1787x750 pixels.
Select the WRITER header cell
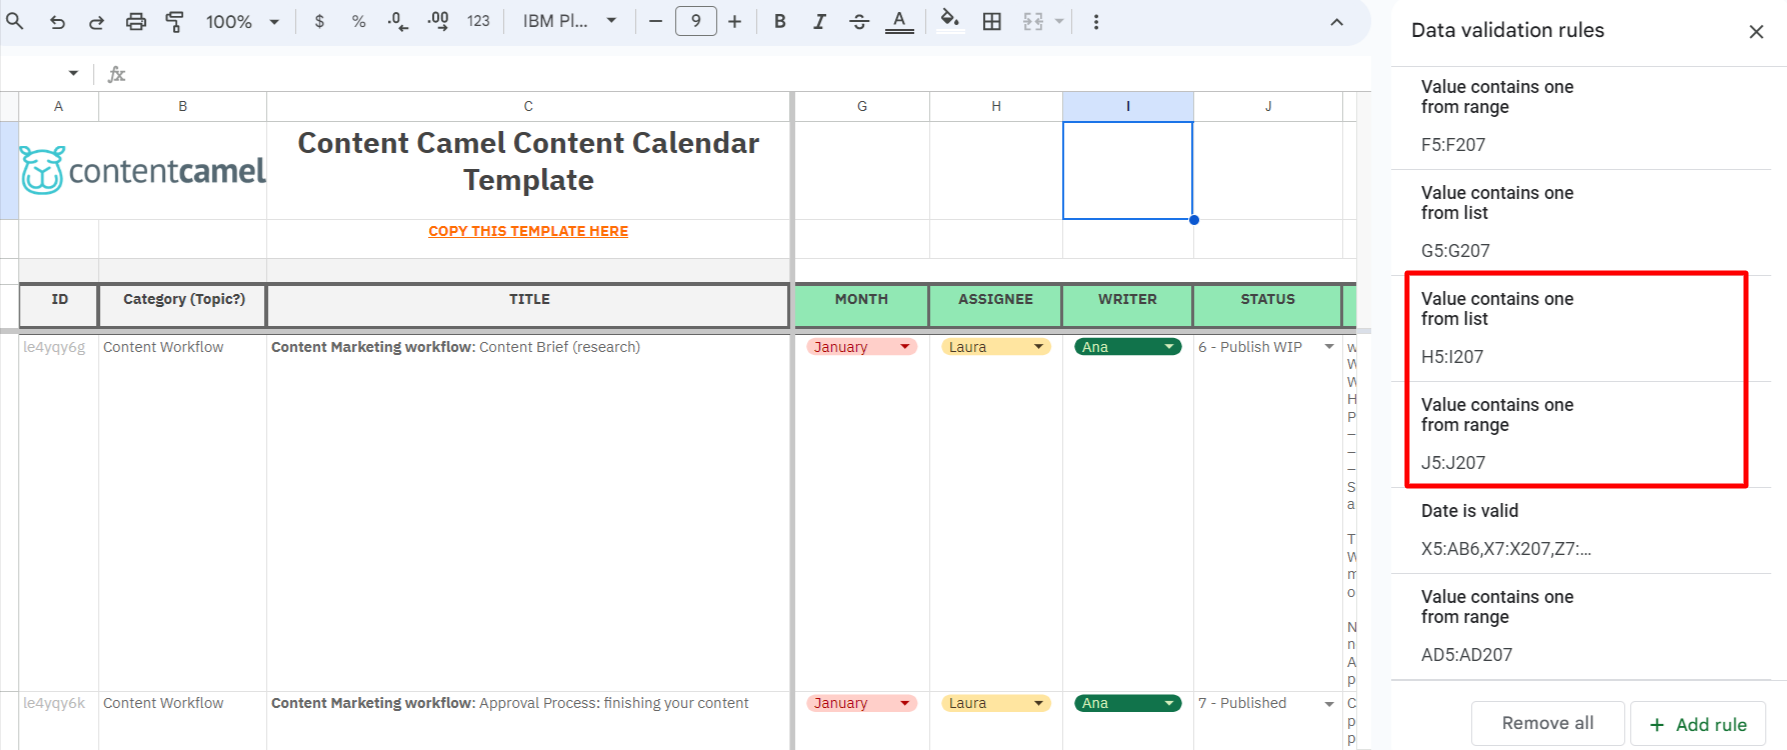coord(1127,305)
